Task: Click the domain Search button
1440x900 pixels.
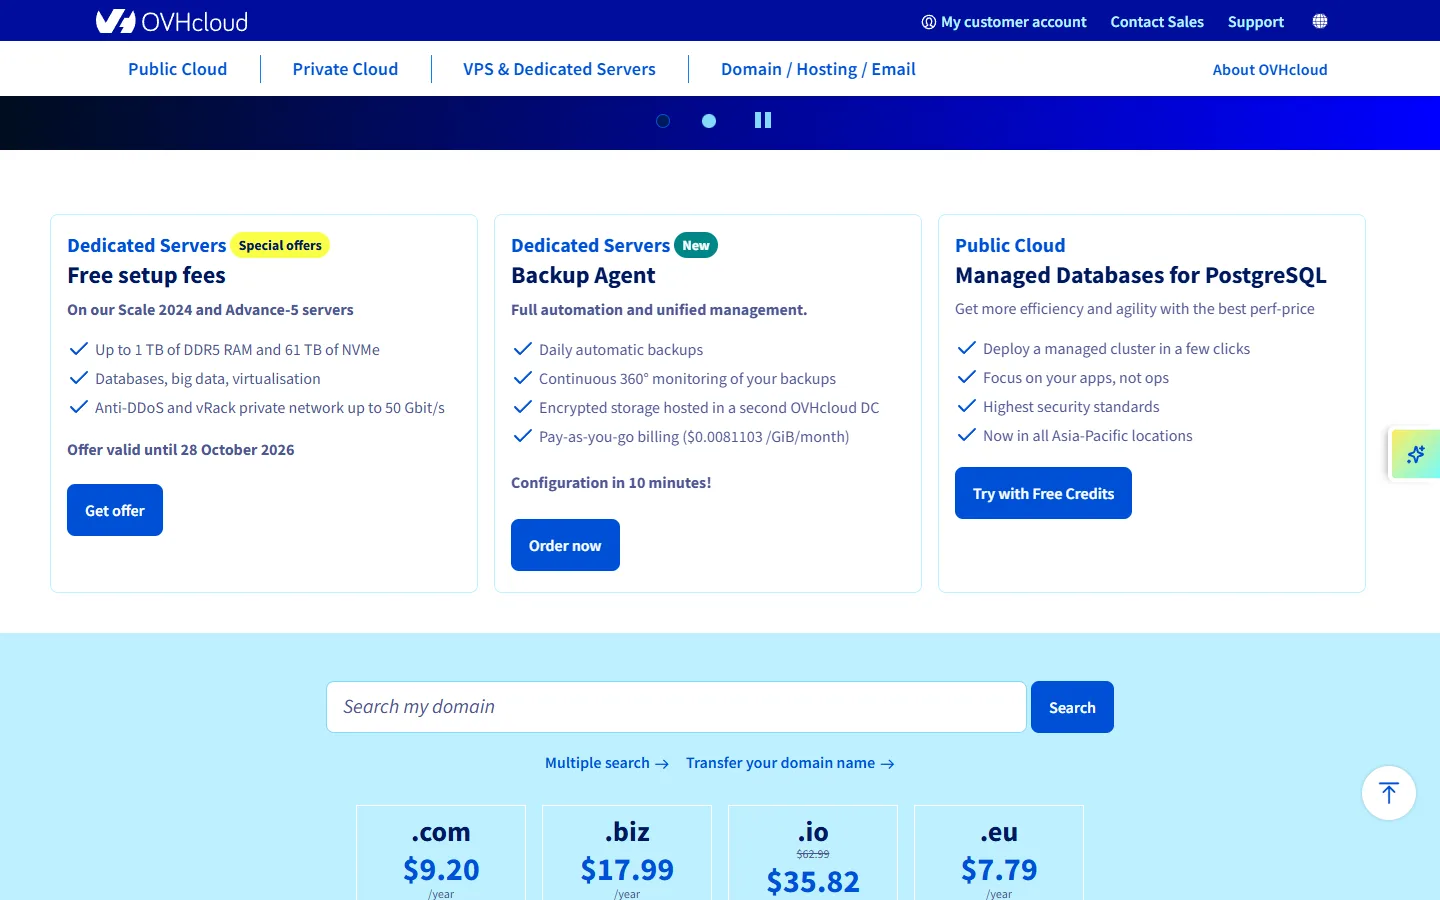Action: click(x=1072, y=707)
